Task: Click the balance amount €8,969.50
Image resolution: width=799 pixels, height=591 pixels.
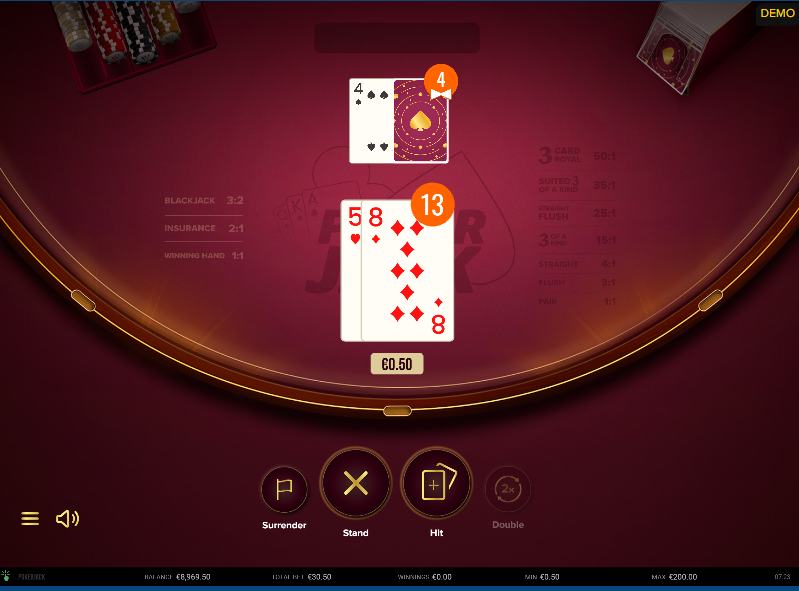Action: (x=193, y=577)
